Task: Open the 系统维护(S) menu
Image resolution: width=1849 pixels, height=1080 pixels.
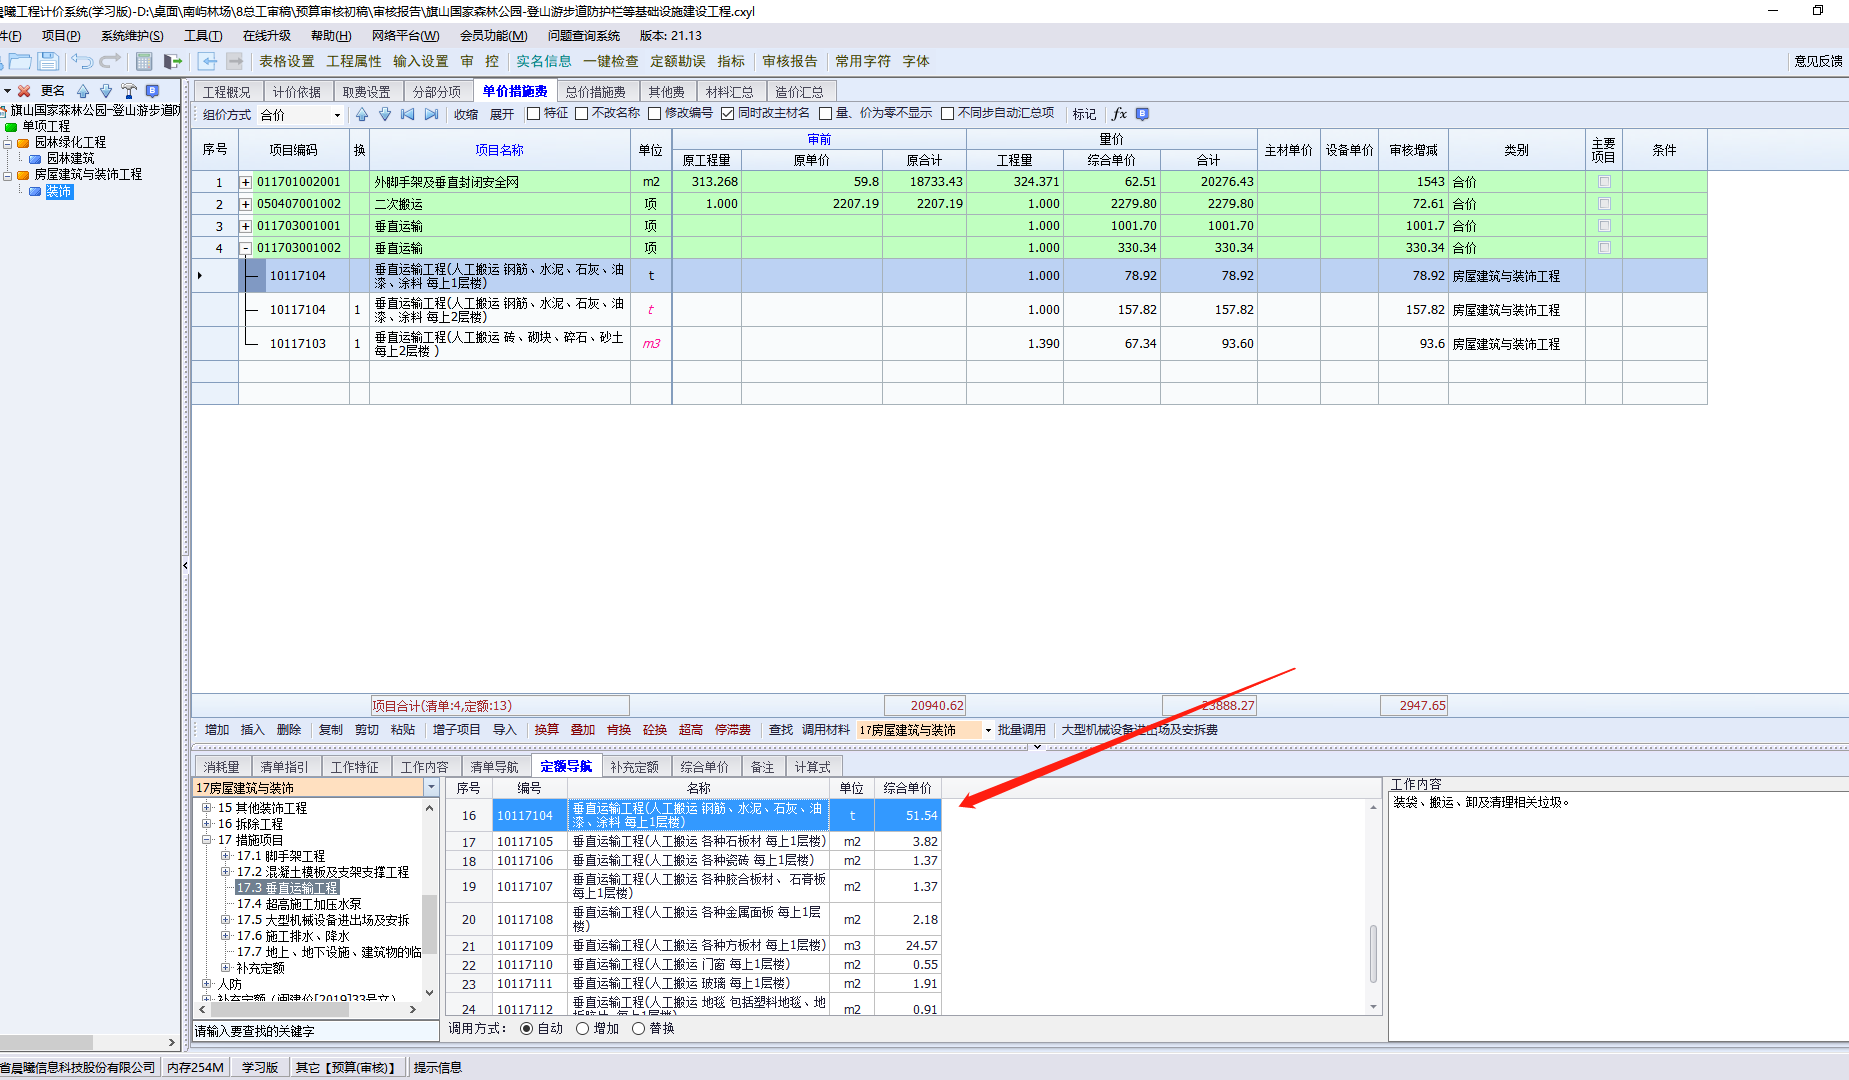Action: click(x=132, y=36)
